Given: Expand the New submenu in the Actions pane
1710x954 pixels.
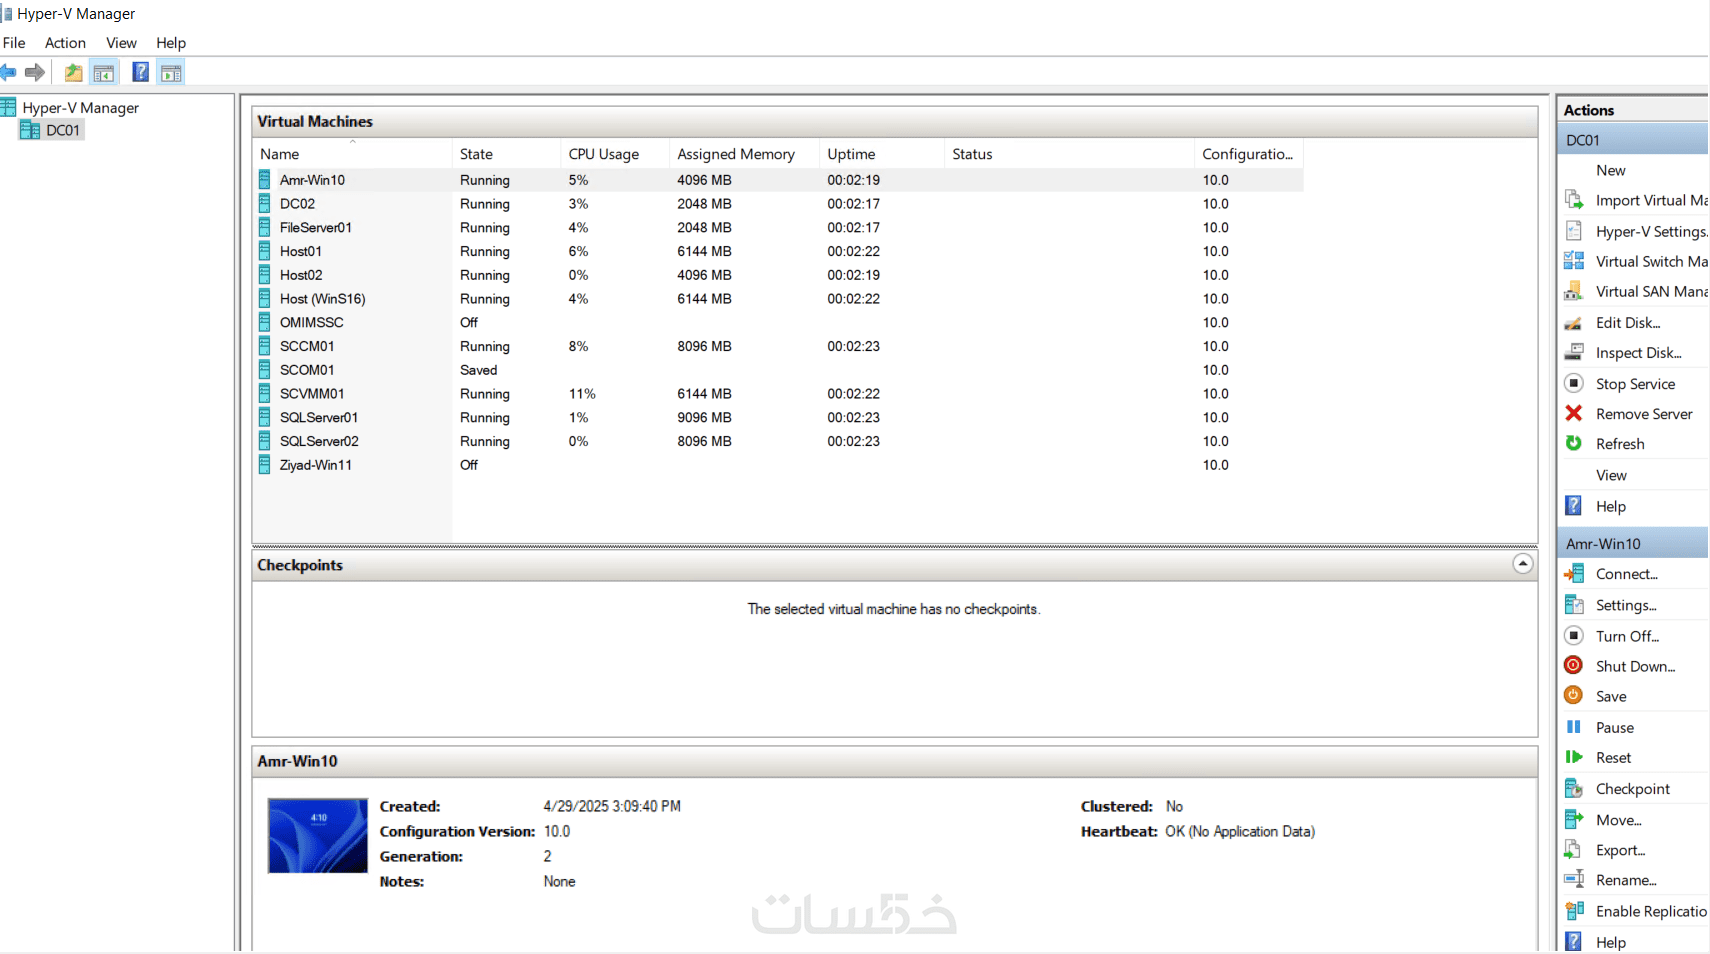Looking at the screenshot, I should click(x=1611, y=170).
